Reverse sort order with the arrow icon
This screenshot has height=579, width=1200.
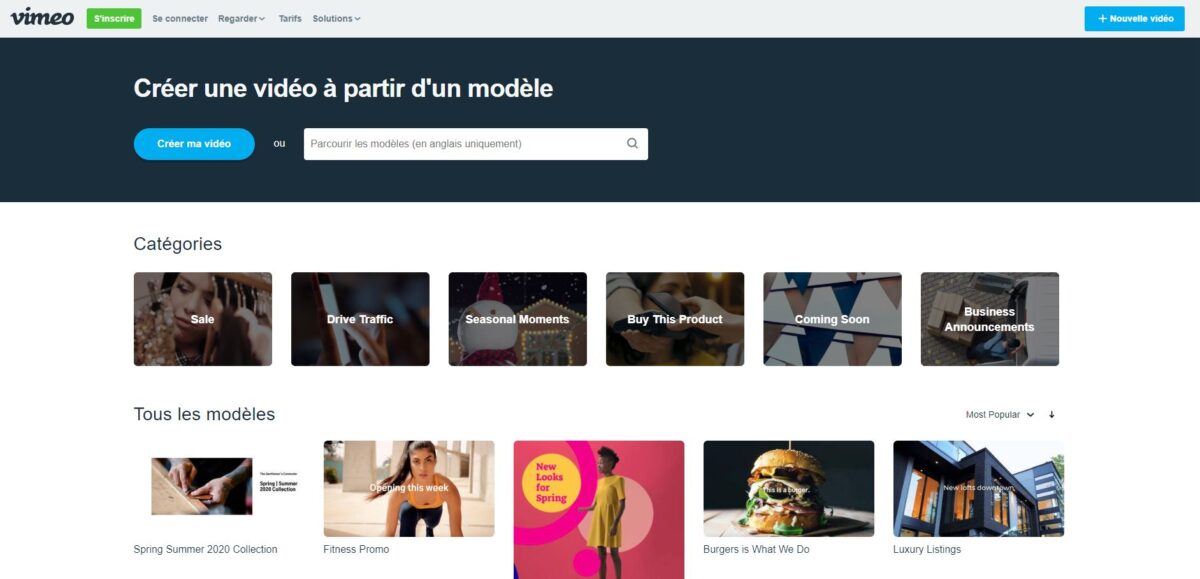pyautogui.click(x=1051, y=414)
